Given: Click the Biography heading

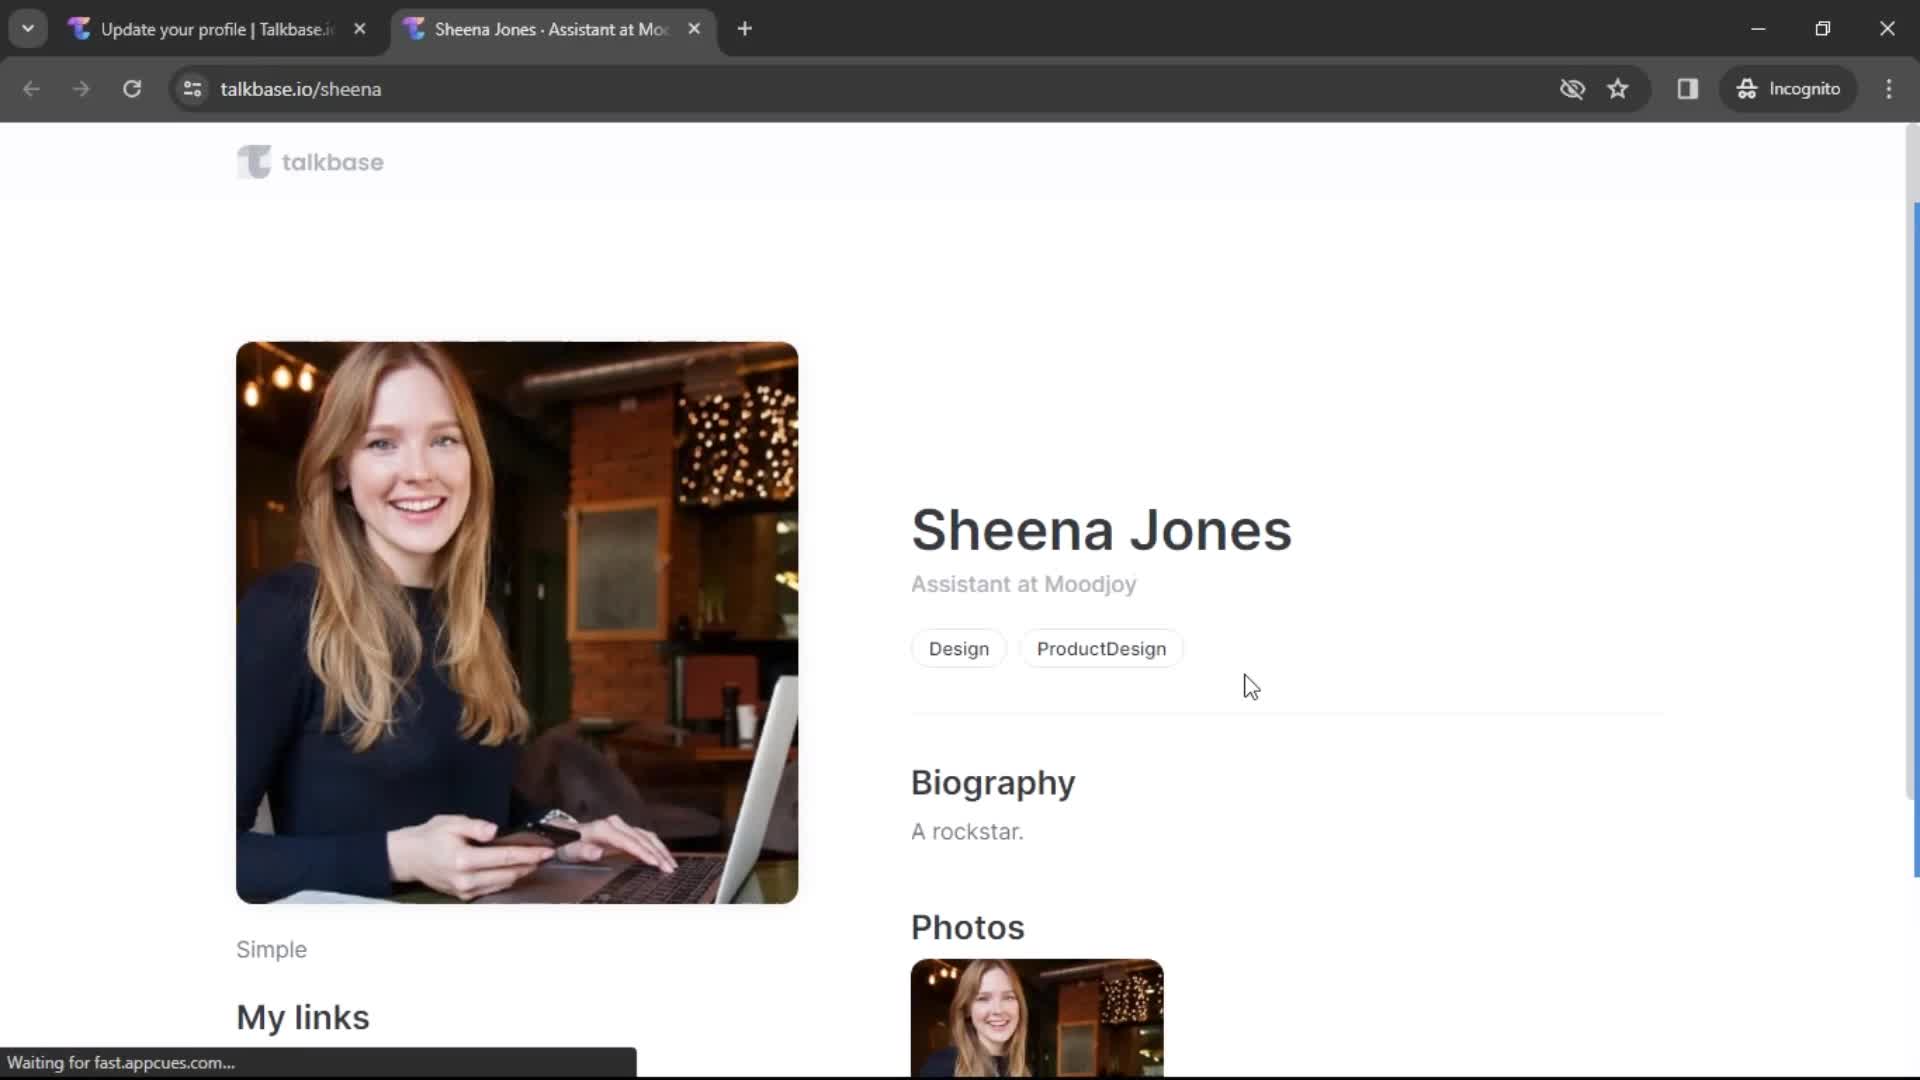Looking at the screenshot, I should click(x=993, y=783).
